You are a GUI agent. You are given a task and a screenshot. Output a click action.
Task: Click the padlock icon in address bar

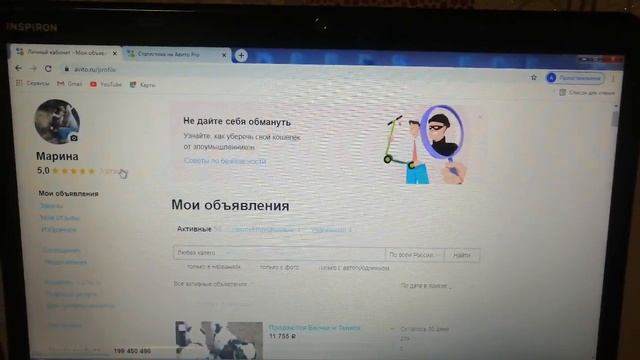coord(67,69)
